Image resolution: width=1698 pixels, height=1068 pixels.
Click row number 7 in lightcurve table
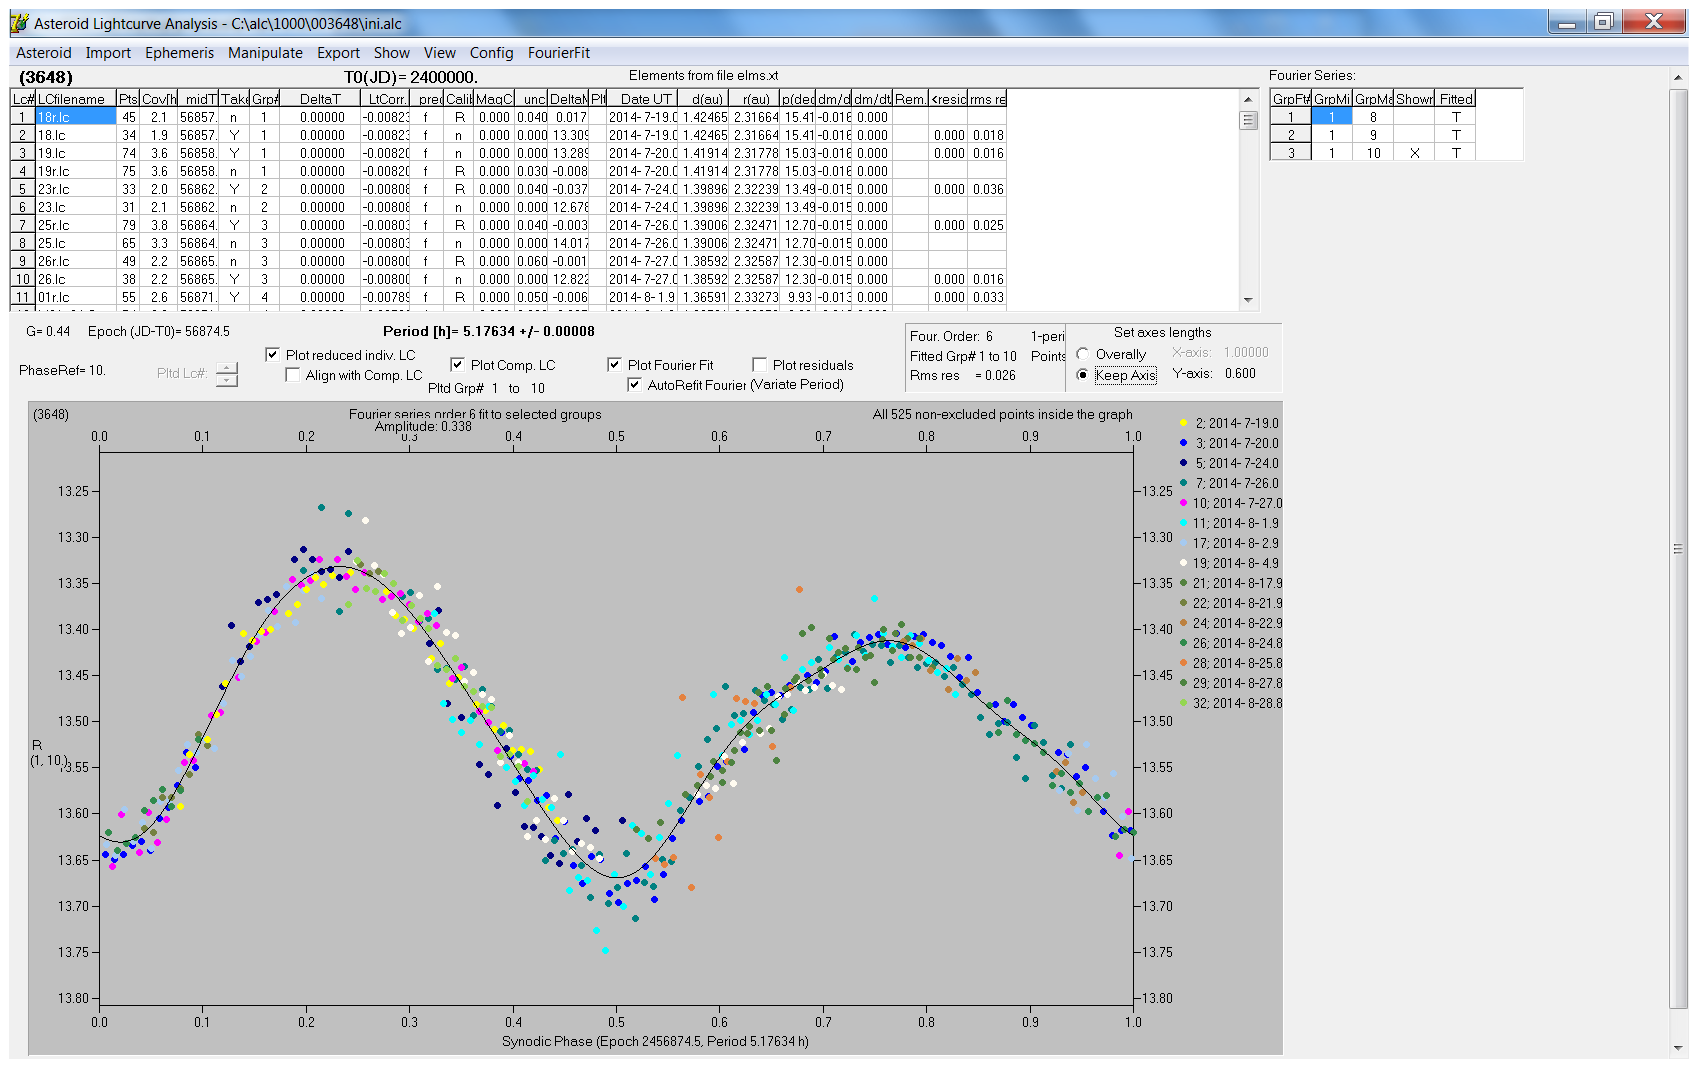(x=23, y=225)
